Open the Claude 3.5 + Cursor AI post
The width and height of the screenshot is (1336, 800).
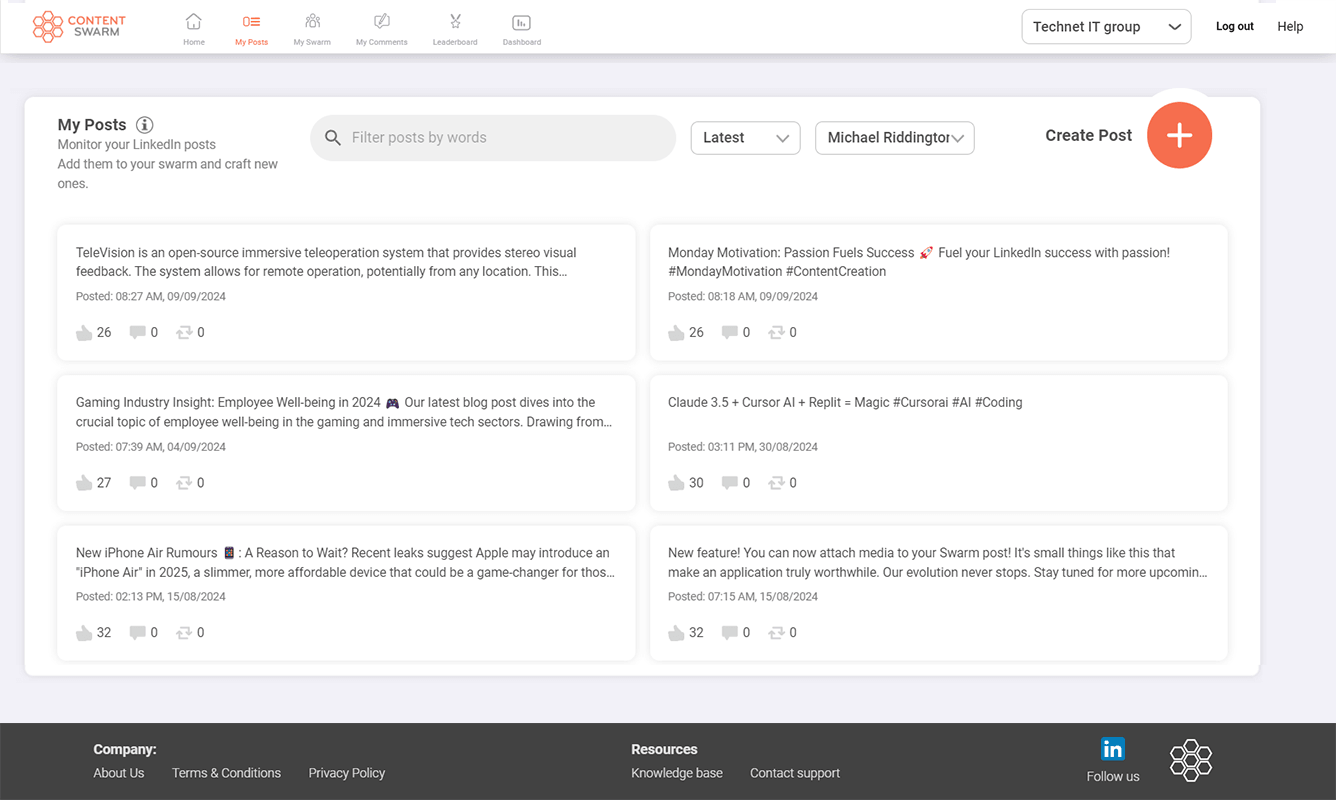[845, 403]
